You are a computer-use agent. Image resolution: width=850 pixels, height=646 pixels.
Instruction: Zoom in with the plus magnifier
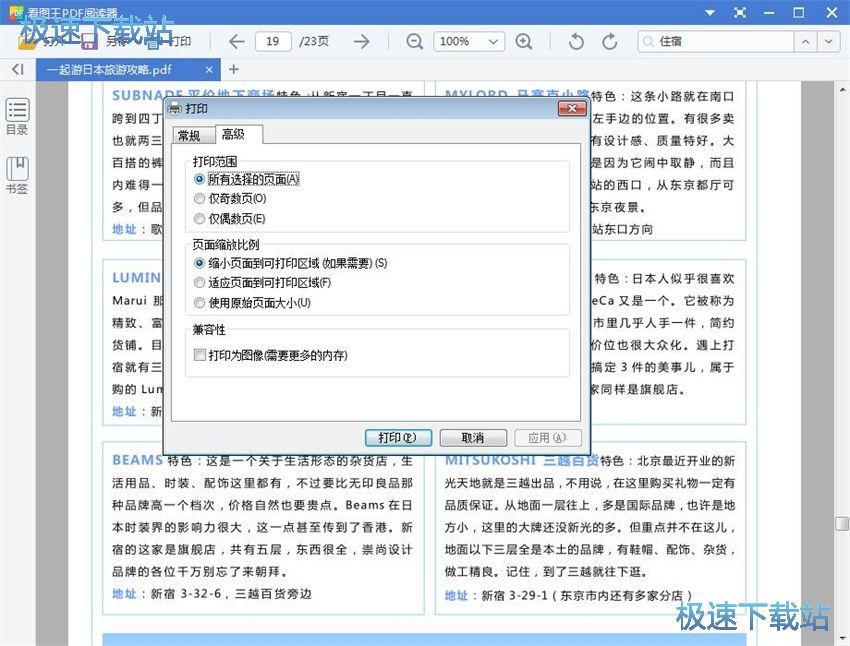(524, 41)
